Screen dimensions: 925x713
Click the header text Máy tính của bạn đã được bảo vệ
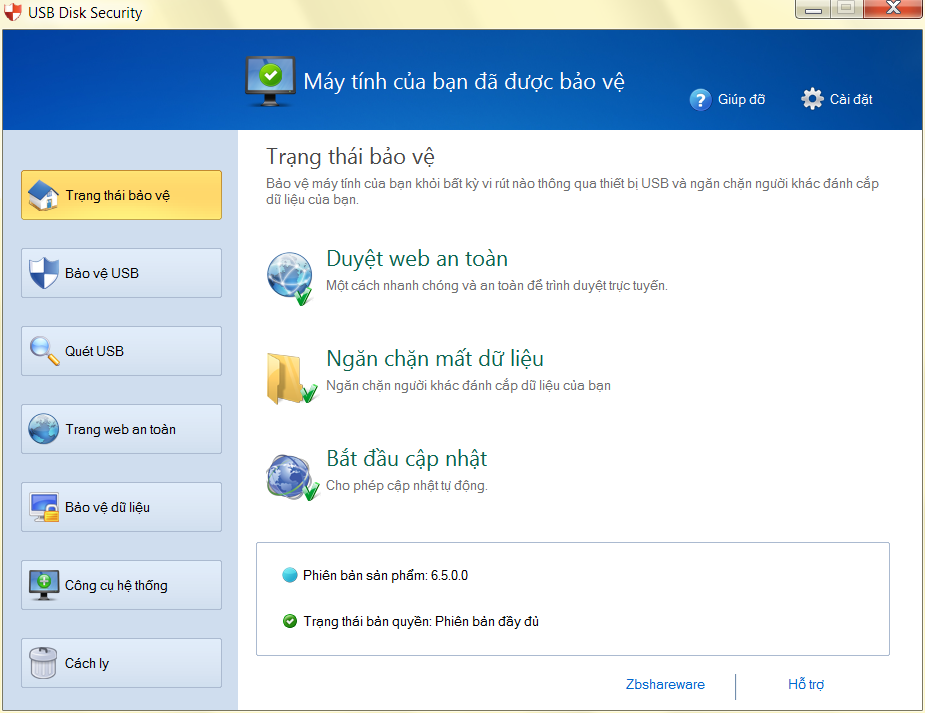(x=464, y=82)
